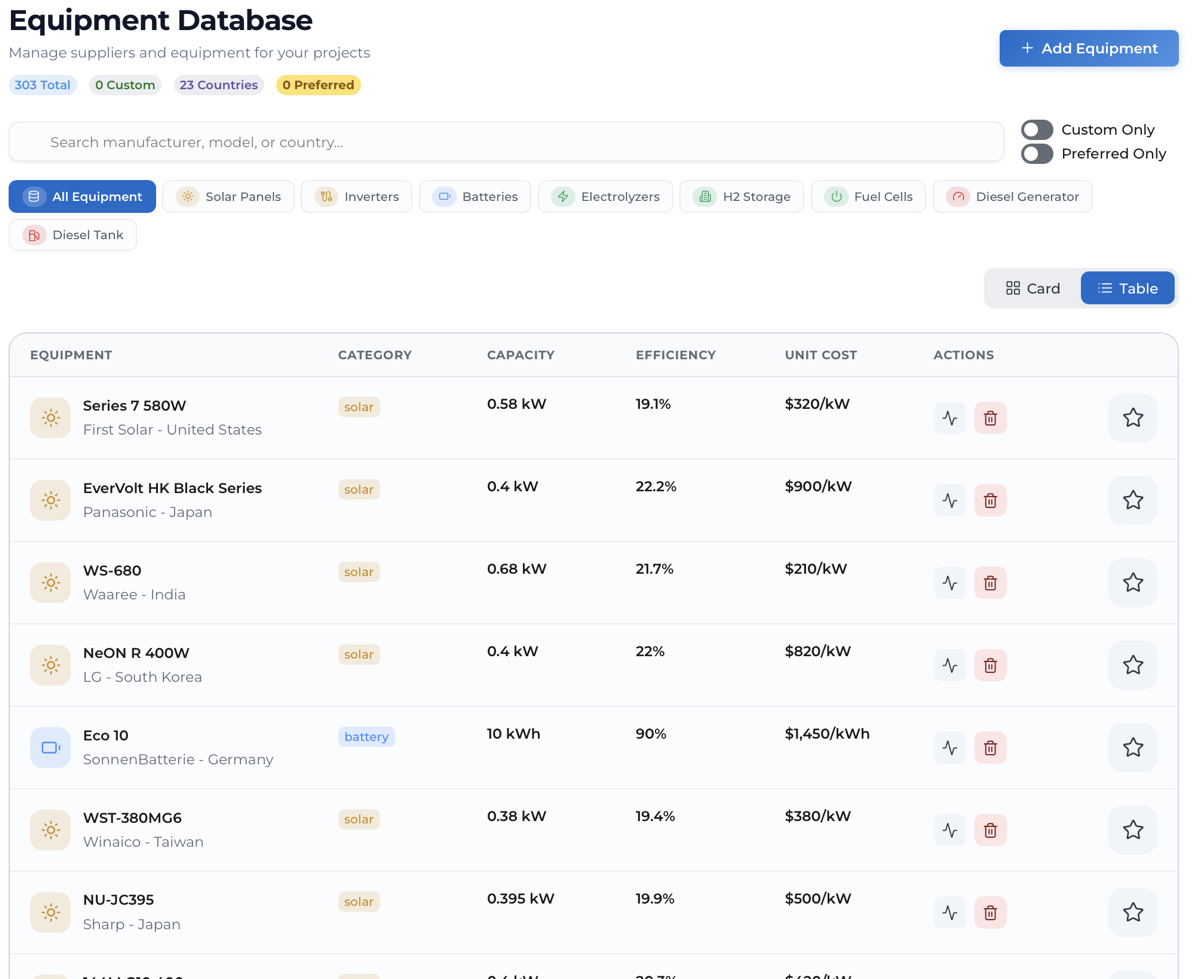This screenshot has width=1200, height=979.
Task: Filter by Fuel Cells
Action: (869, 197)
